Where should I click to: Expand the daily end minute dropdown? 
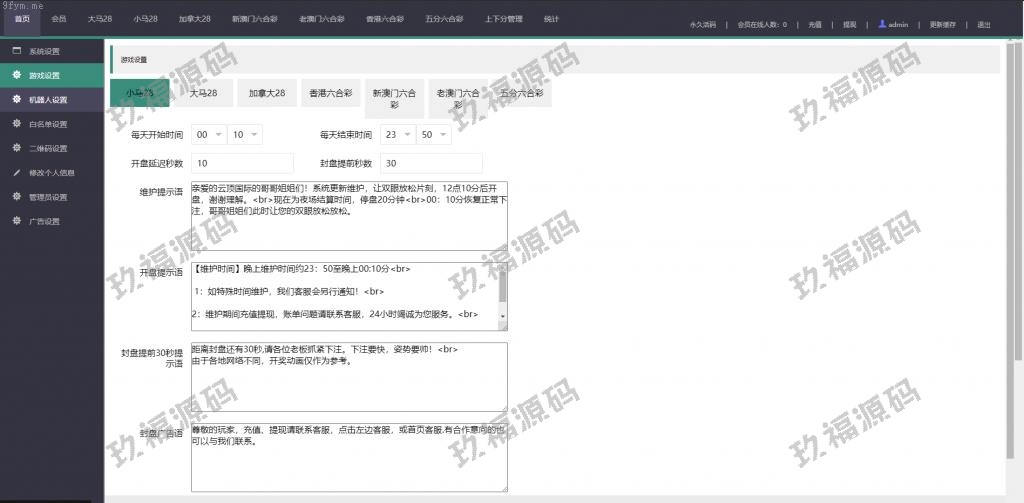(x=433, y=134)
